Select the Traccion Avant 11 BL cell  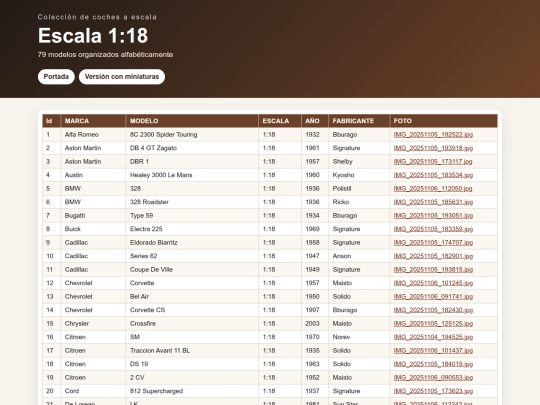click(192, 351)
